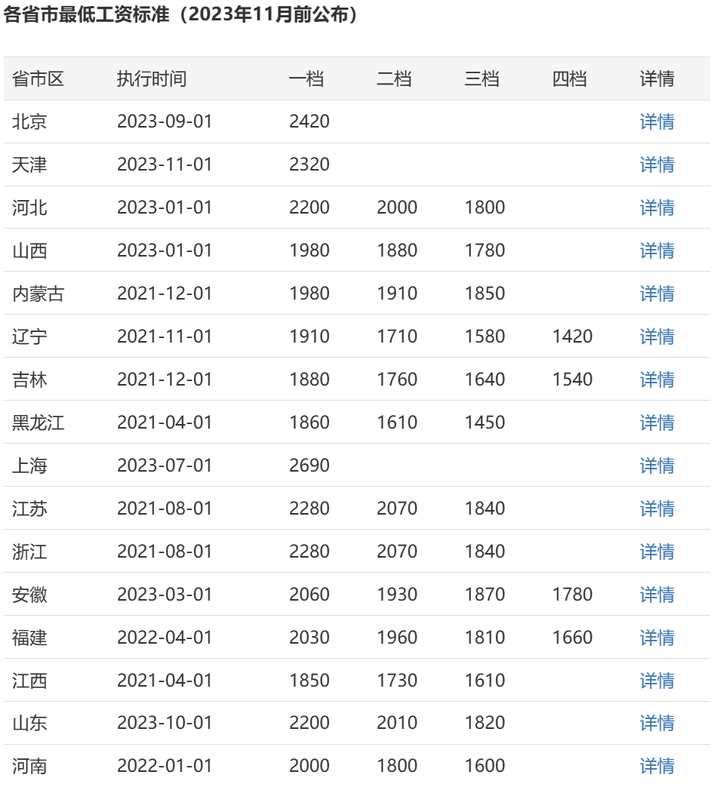Viewport: 720px width, 787px height.
Task: Open the 详情 link for 北京
Action: click(x=656, y=121)
